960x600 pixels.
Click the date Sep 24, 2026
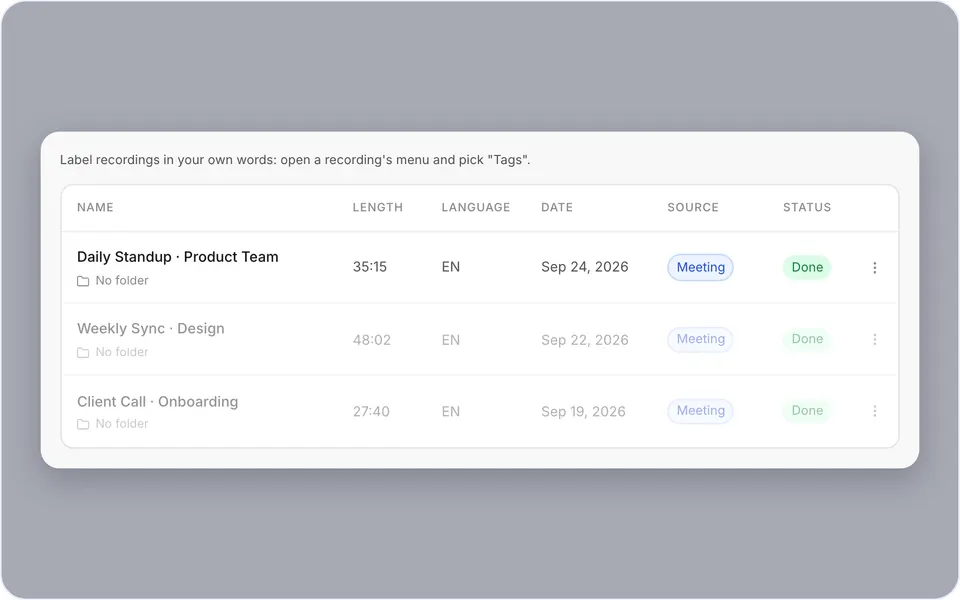(585, 267)
